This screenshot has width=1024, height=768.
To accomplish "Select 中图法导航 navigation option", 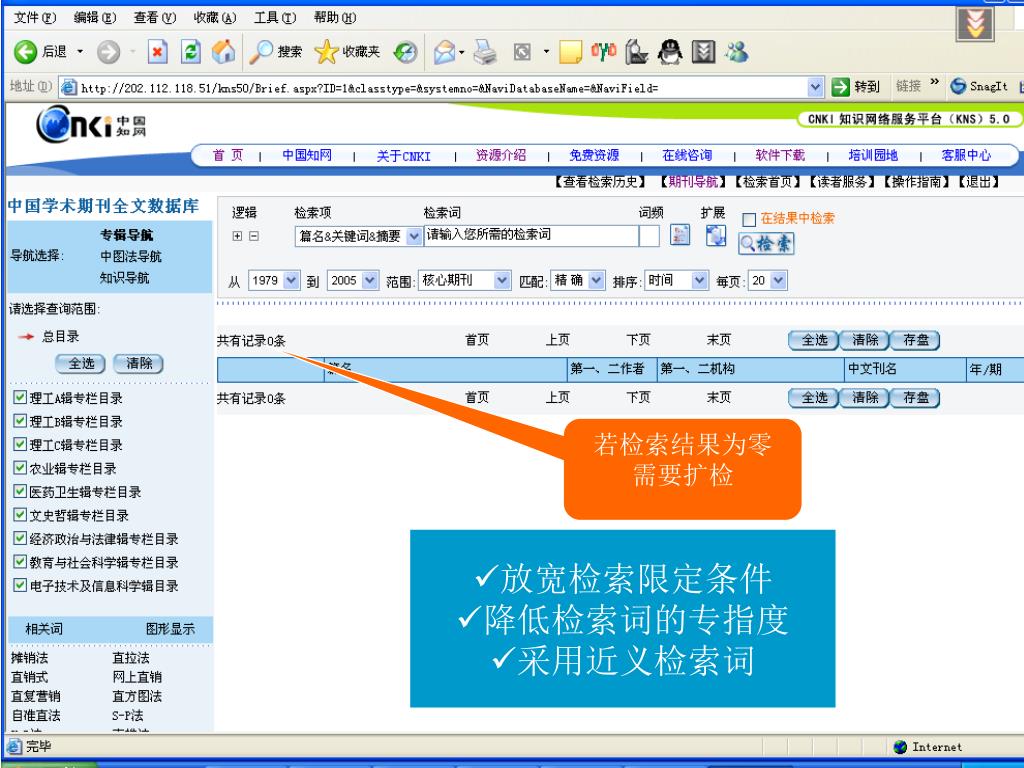I will coord(131,256).
